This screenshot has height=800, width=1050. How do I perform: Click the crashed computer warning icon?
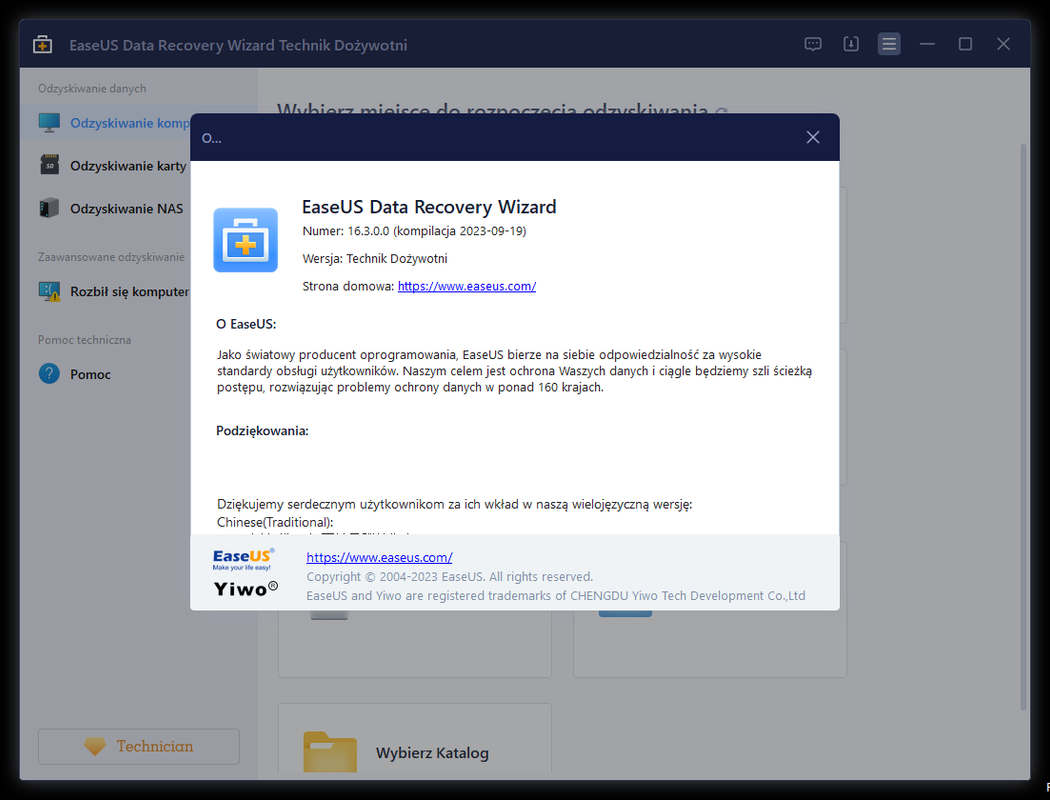(49, 291)
